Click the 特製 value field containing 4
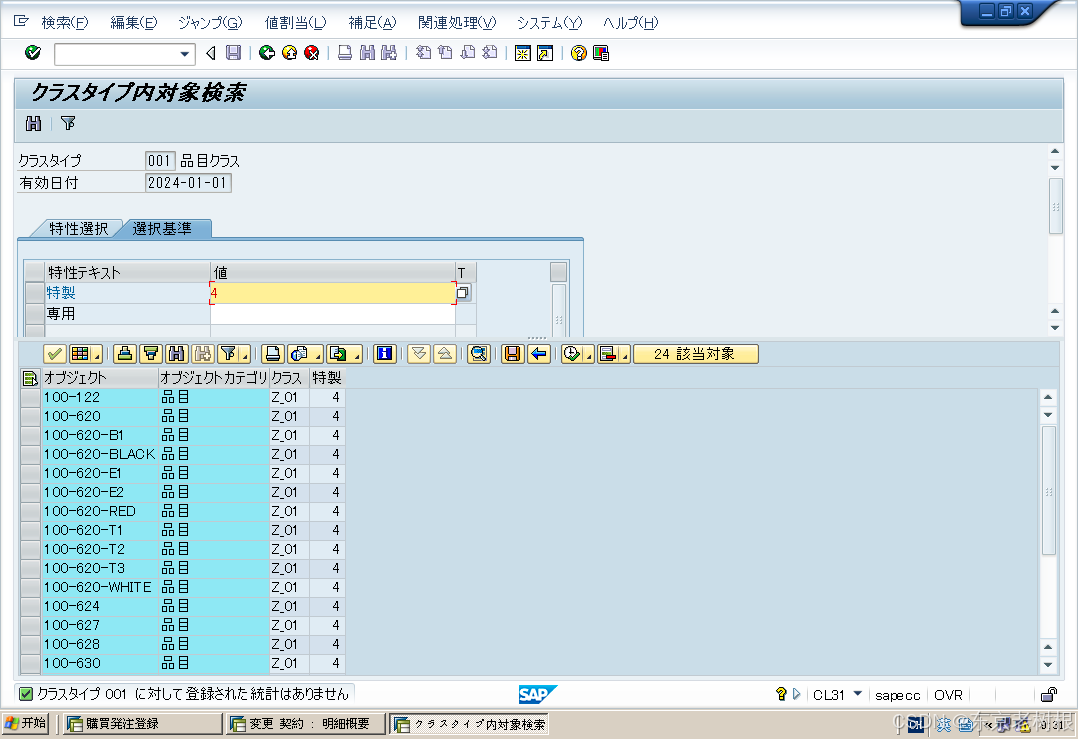 [330, 291]
